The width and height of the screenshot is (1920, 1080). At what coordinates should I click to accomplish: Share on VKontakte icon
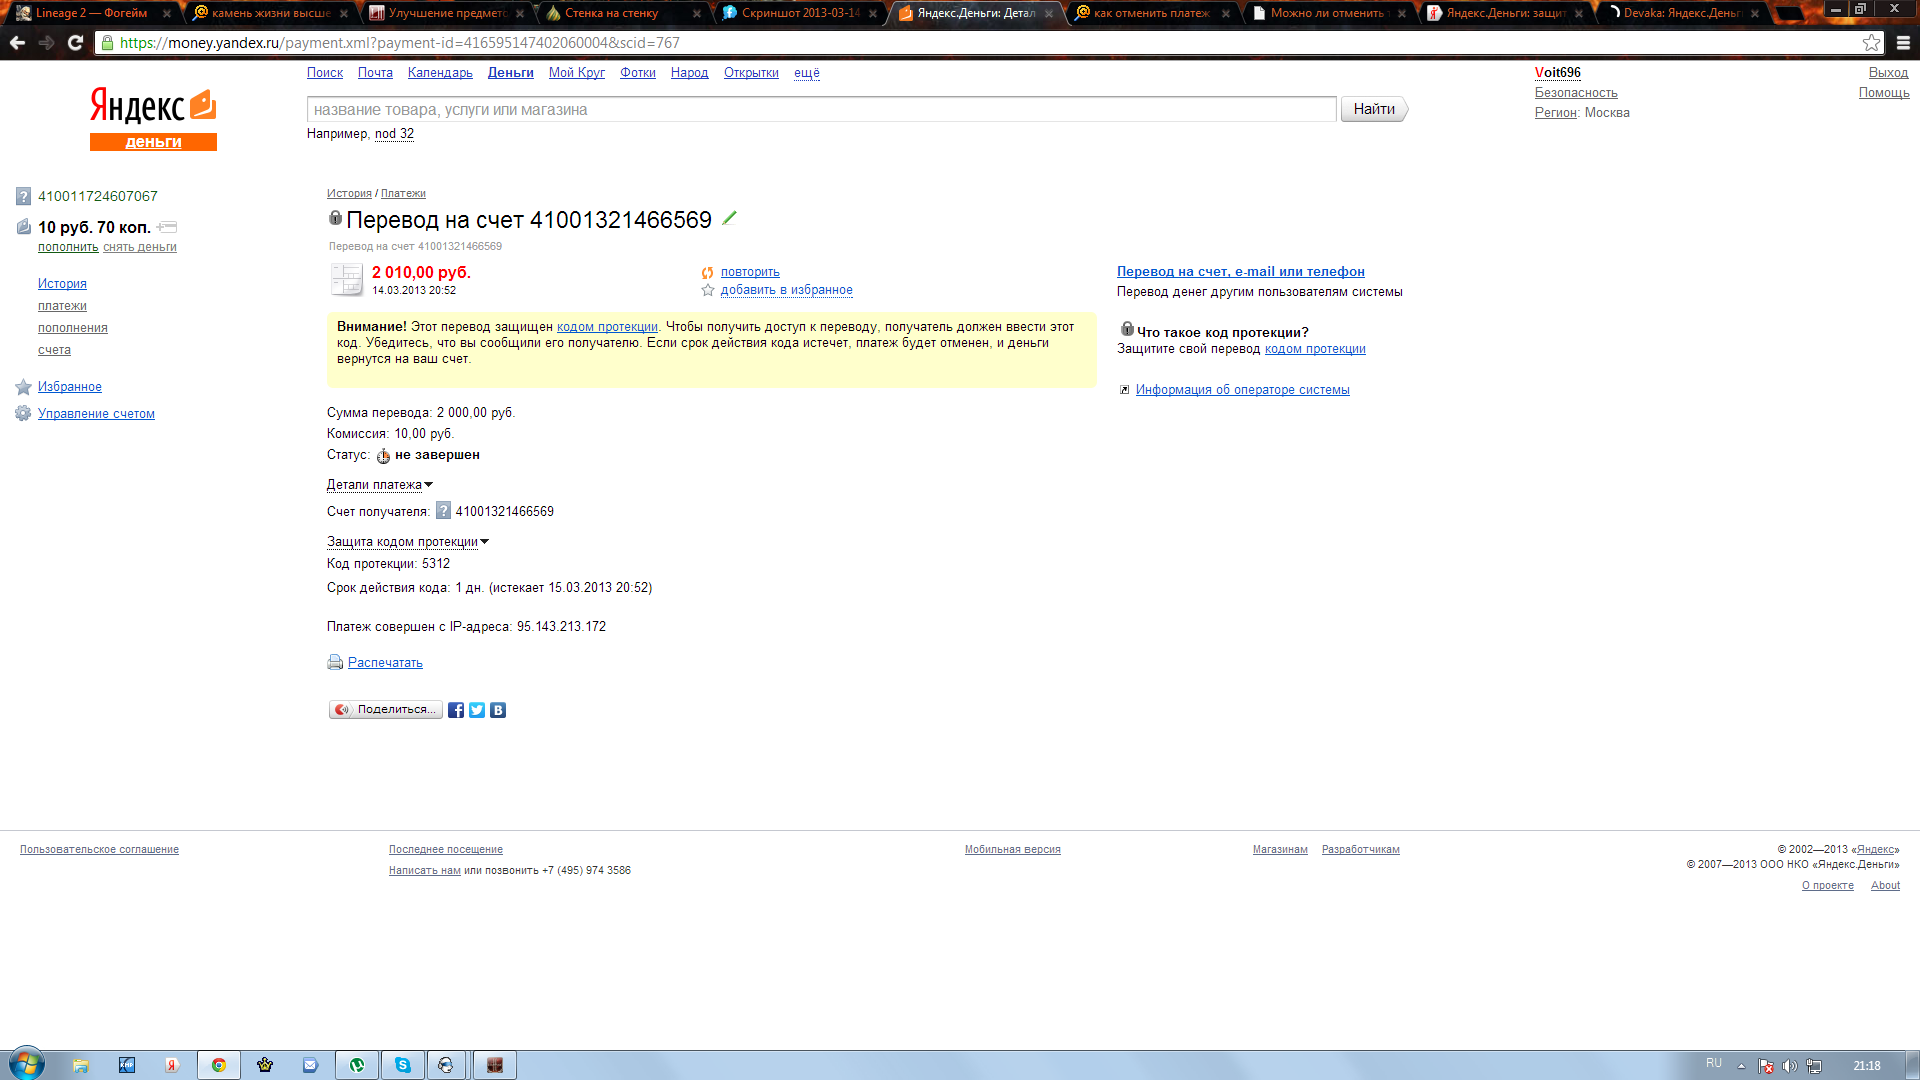pos(498,710)
